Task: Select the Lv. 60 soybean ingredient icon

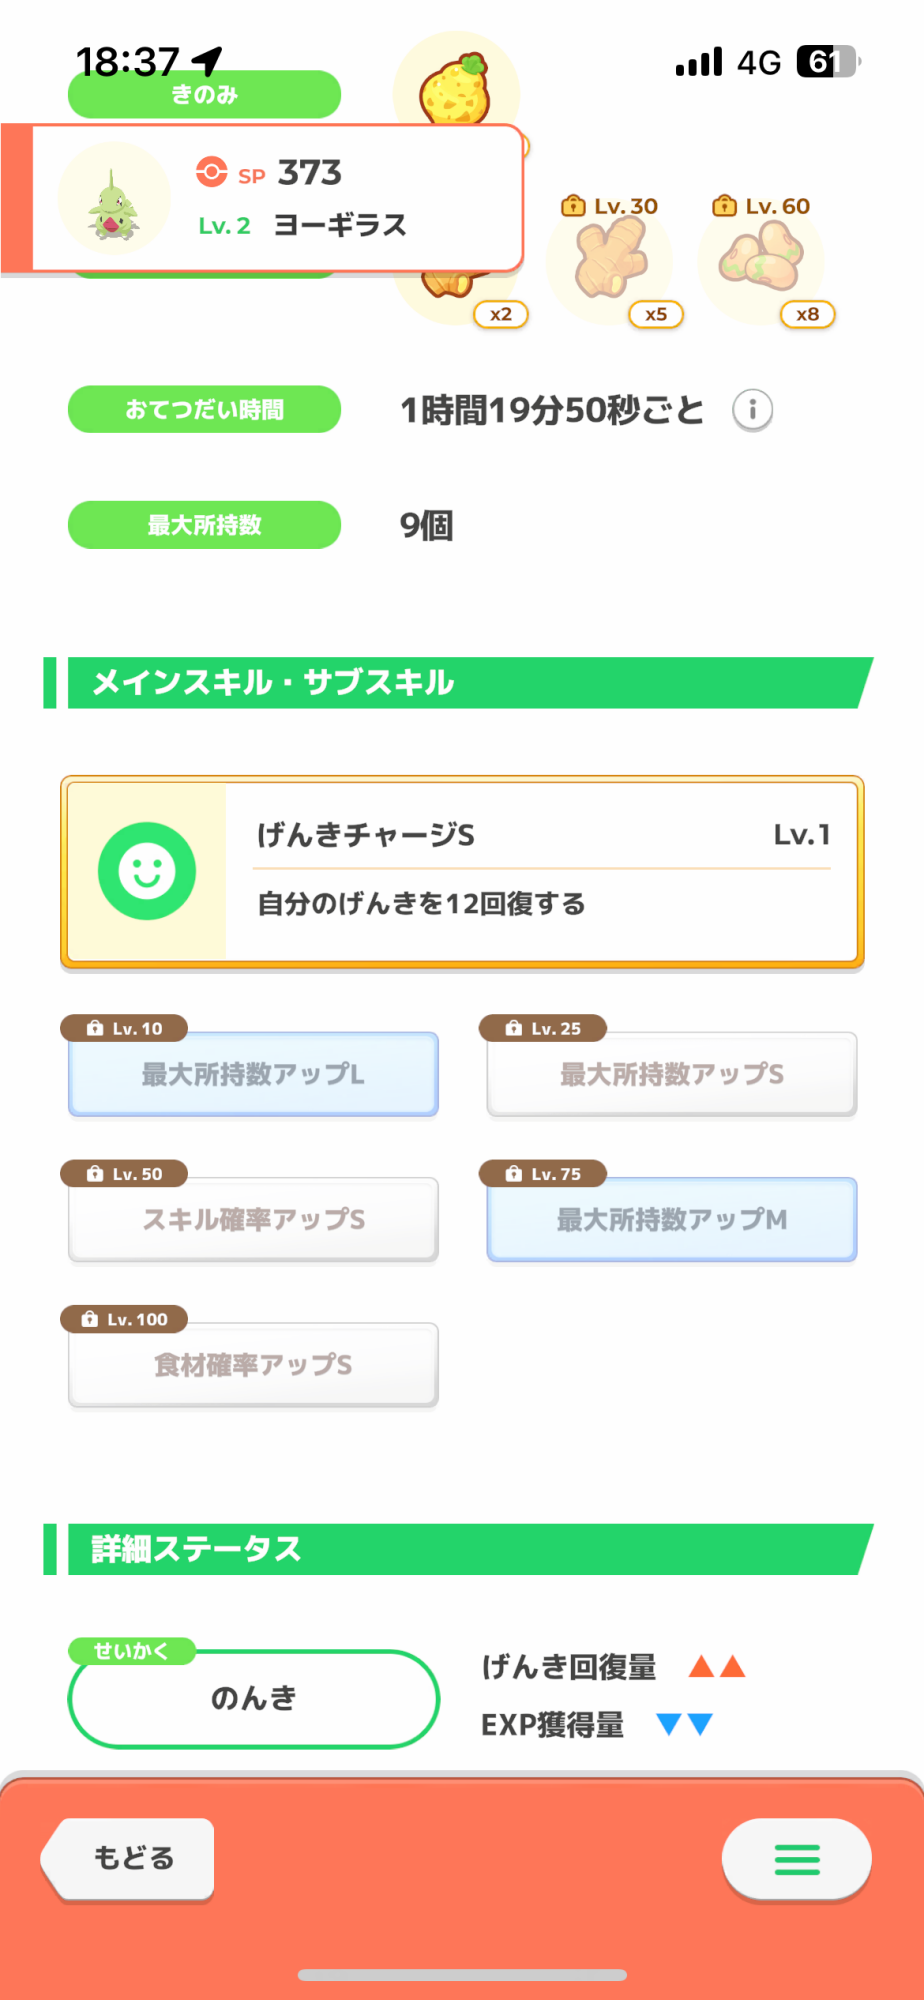Action: [761, 260]
